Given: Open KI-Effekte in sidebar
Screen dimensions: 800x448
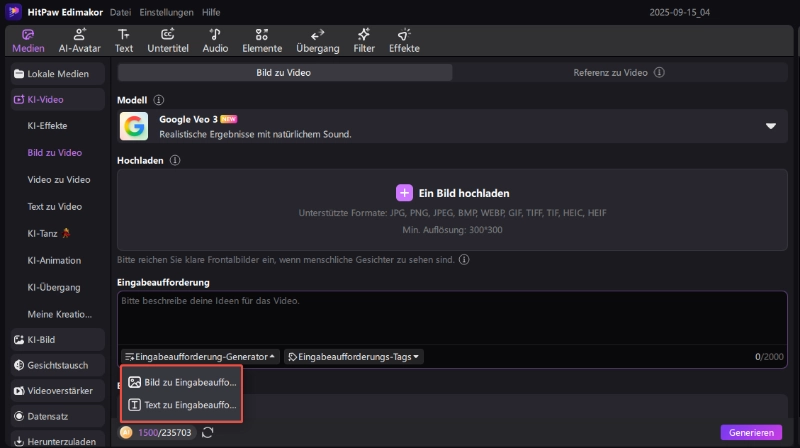Looking at the screenshot, I should pos(47,126).
